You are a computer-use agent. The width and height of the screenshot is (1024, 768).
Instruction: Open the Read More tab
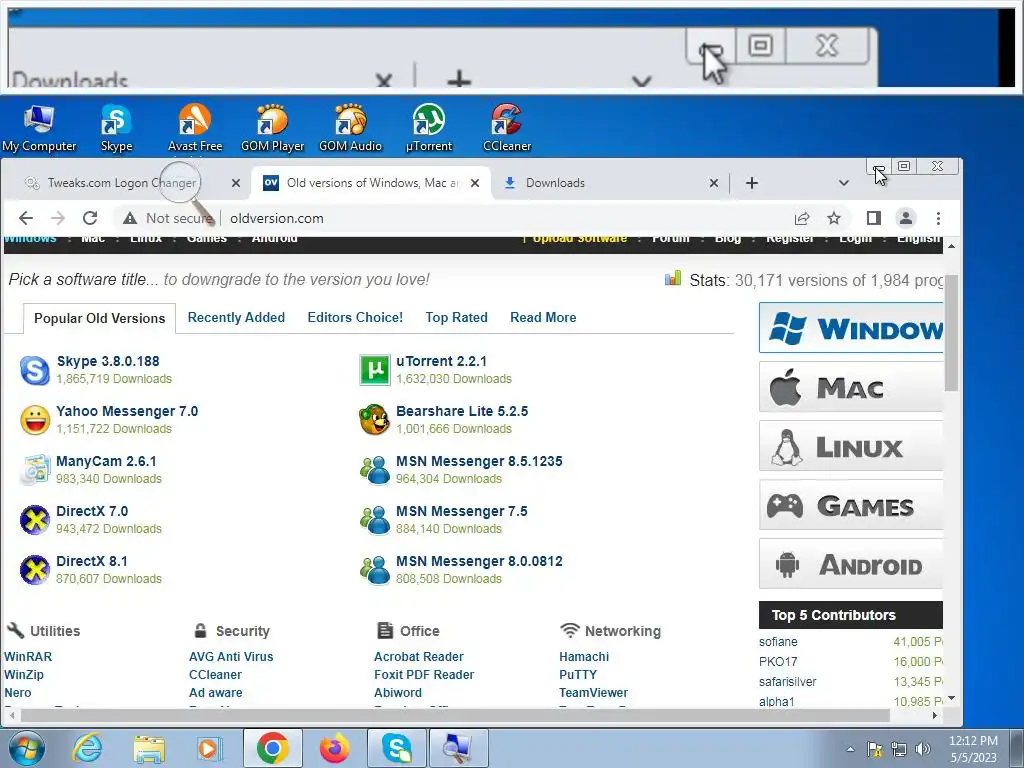pos(543,317)
